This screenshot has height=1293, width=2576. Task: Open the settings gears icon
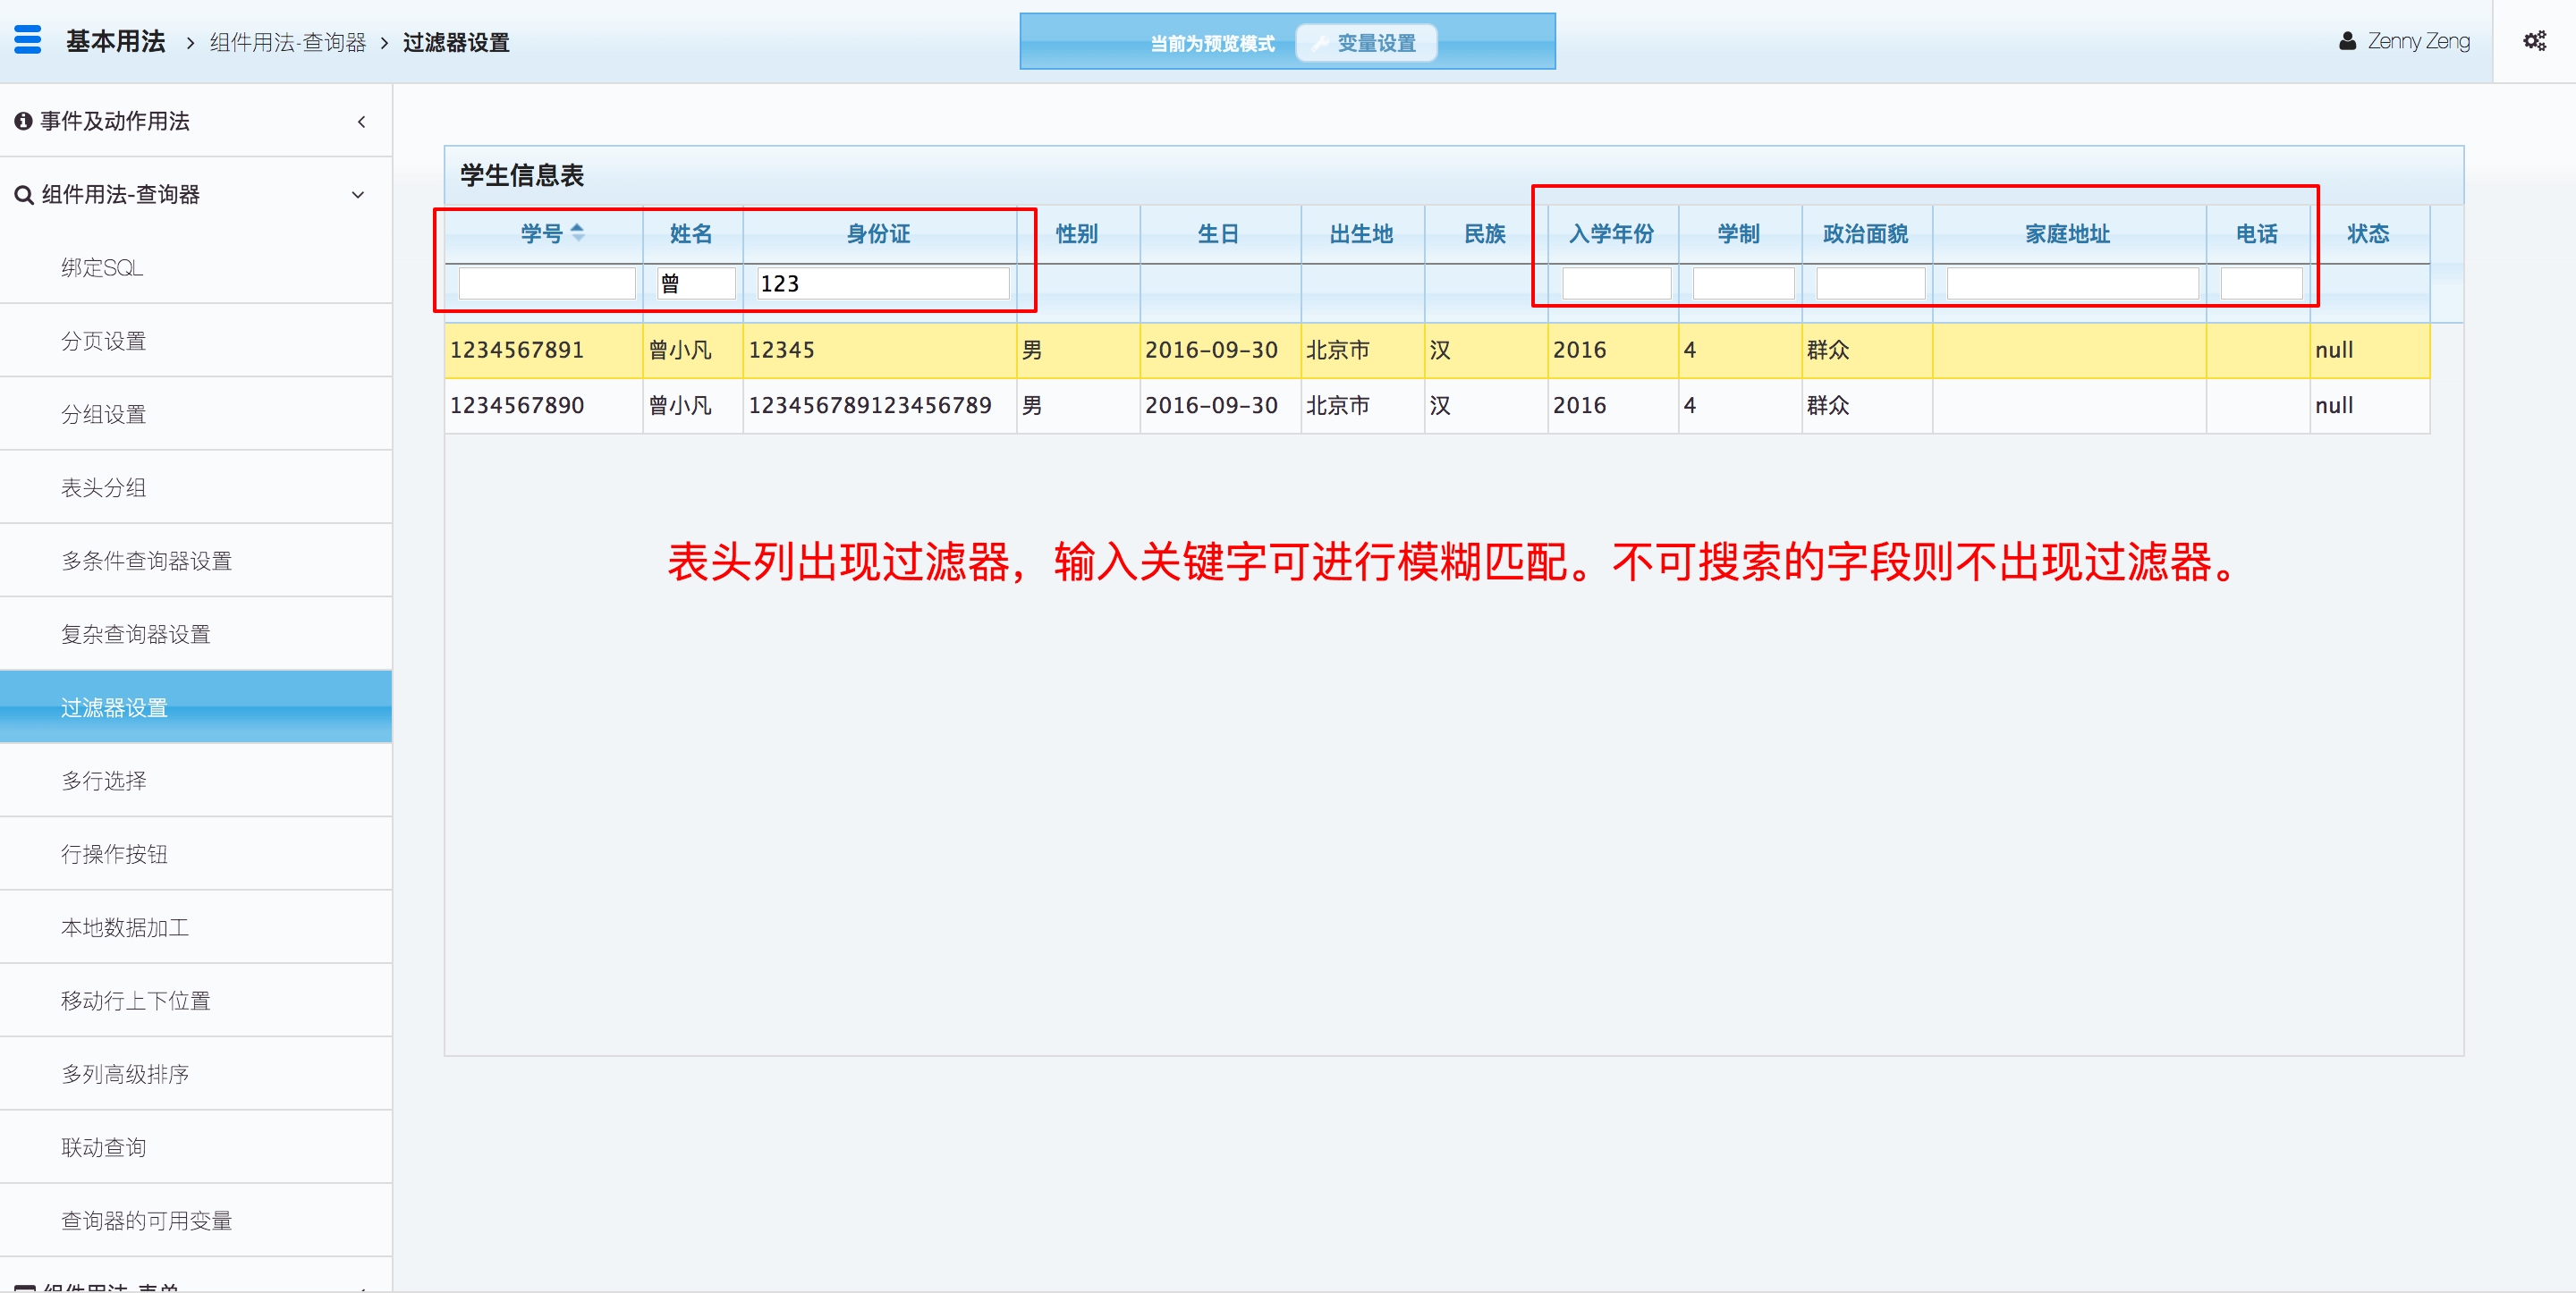2533,41
